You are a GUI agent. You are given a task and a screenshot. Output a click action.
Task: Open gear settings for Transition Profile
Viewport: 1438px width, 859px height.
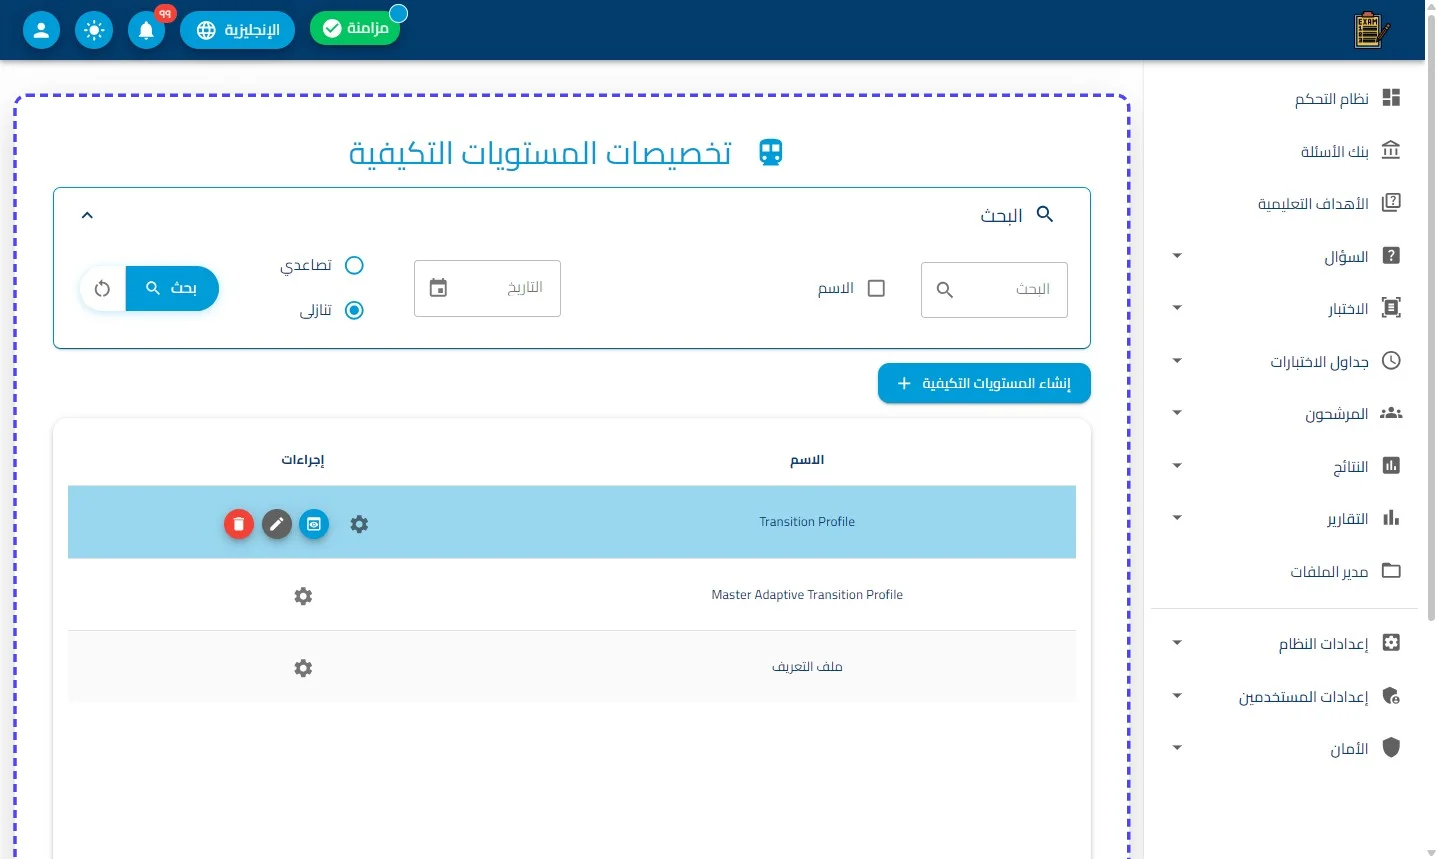pyautogui.click(x=359, y=524)
